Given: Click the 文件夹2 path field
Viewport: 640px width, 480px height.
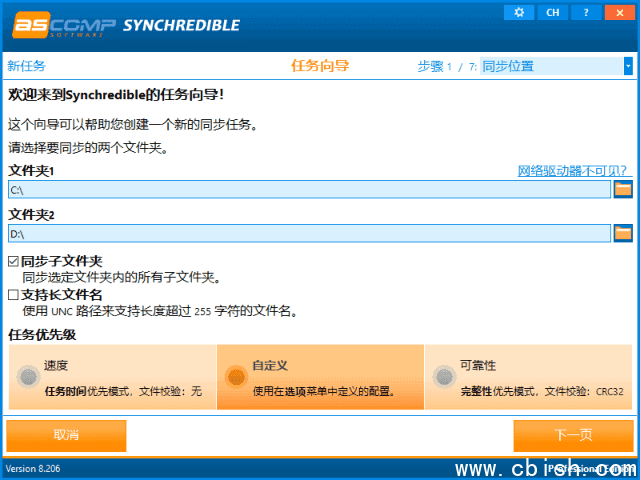Looking at the screenshot, I should pos(308,233).
